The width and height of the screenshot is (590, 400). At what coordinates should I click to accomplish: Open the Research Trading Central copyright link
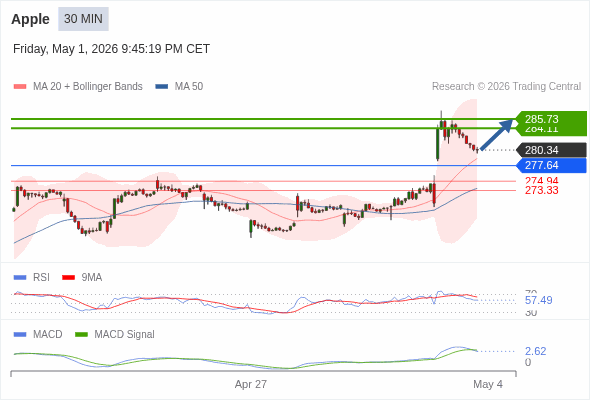[506, 87]
